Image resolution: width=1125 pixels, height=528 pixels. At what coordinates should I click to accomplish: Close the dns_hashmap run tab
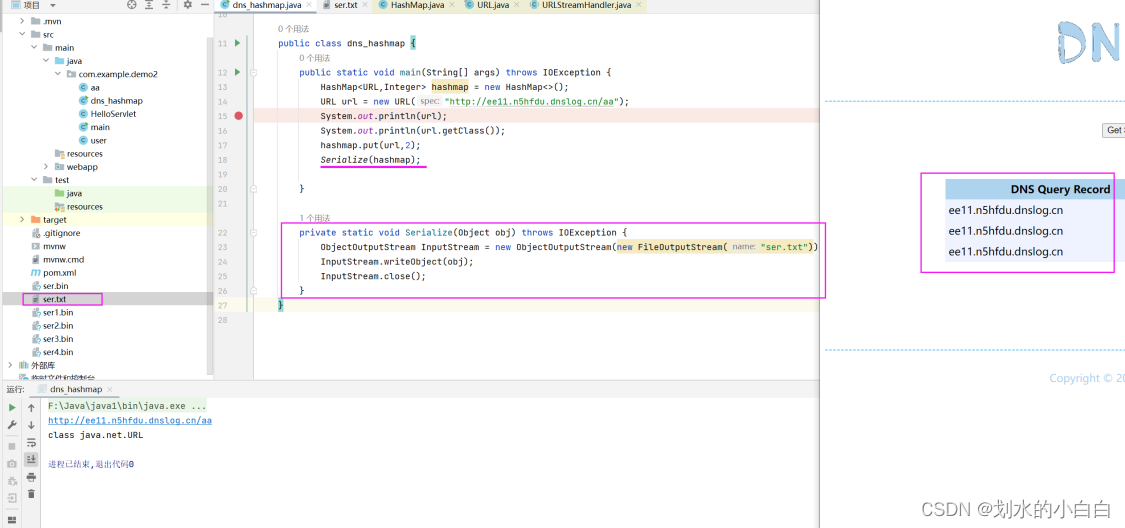coord(111,390)
